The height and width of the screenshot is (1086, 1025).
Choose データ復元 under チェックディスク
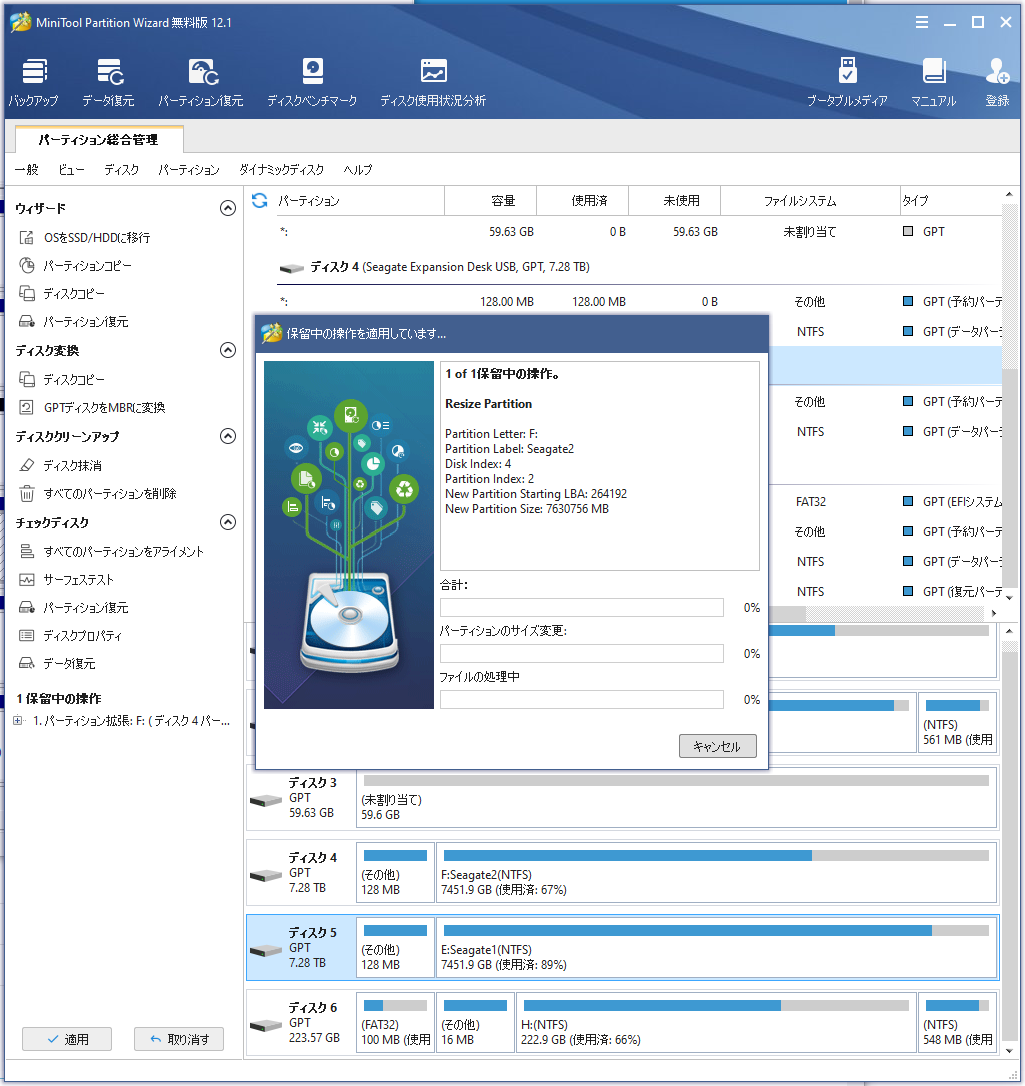57,664
